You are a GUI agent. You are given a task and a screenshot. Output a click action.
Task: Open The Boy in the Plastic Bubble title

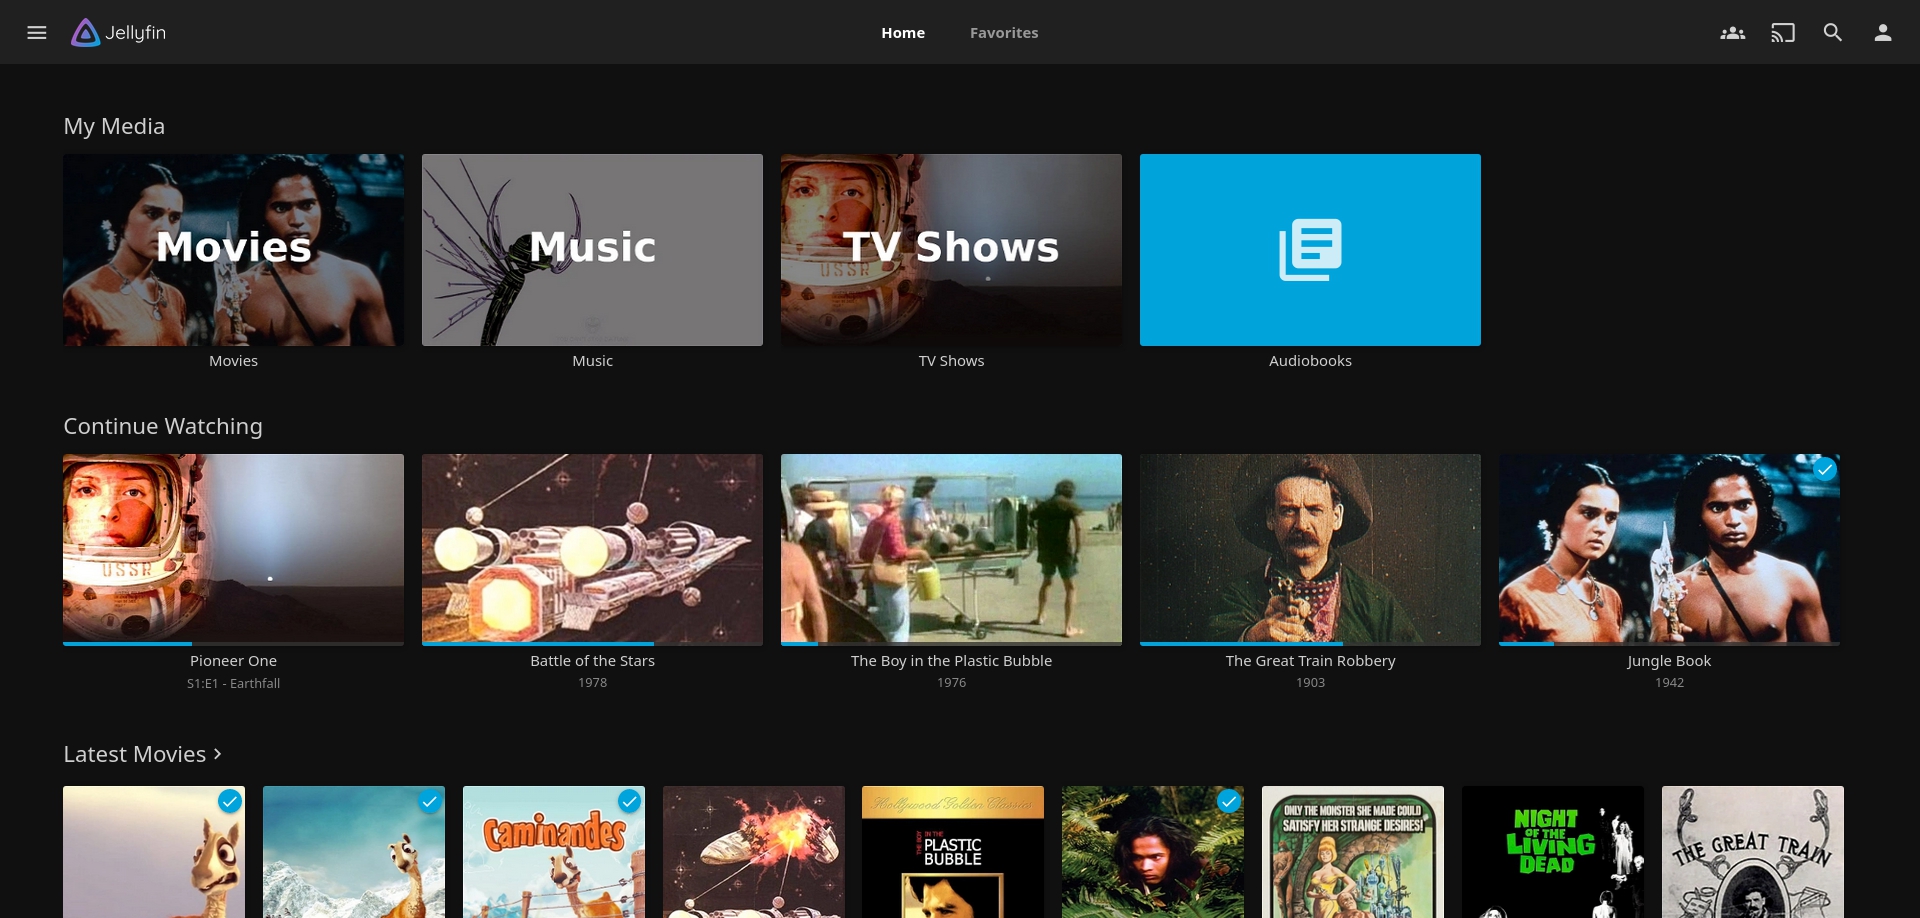(x=951, y=661)
